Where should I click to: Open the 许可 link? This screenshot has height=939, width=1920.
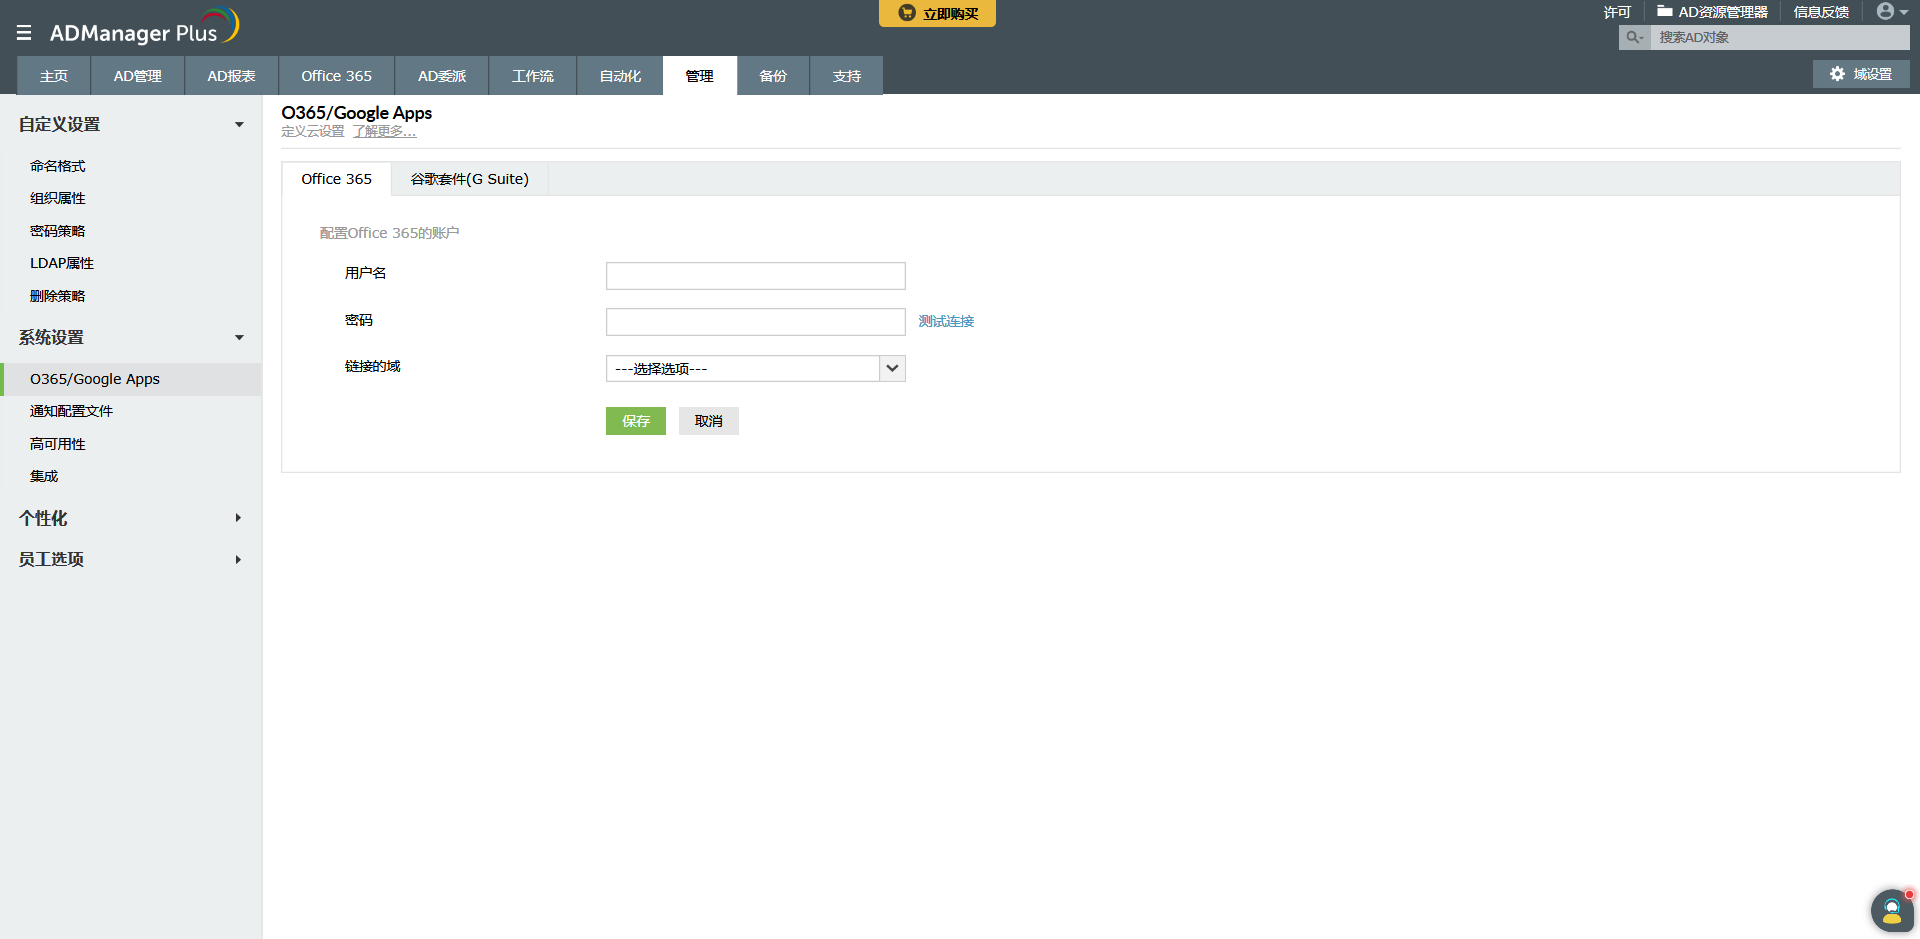tap(1617, 12)
